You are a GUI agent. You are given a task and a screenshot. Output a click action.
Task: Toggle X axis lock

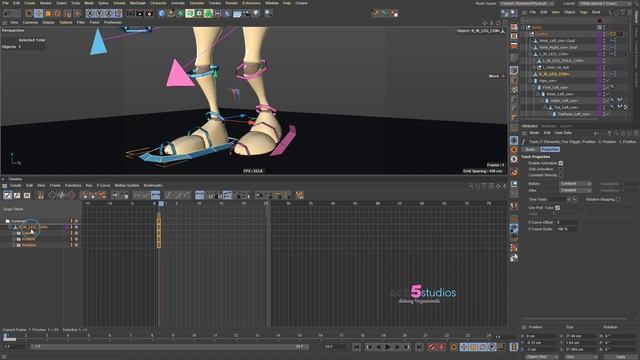90,13
